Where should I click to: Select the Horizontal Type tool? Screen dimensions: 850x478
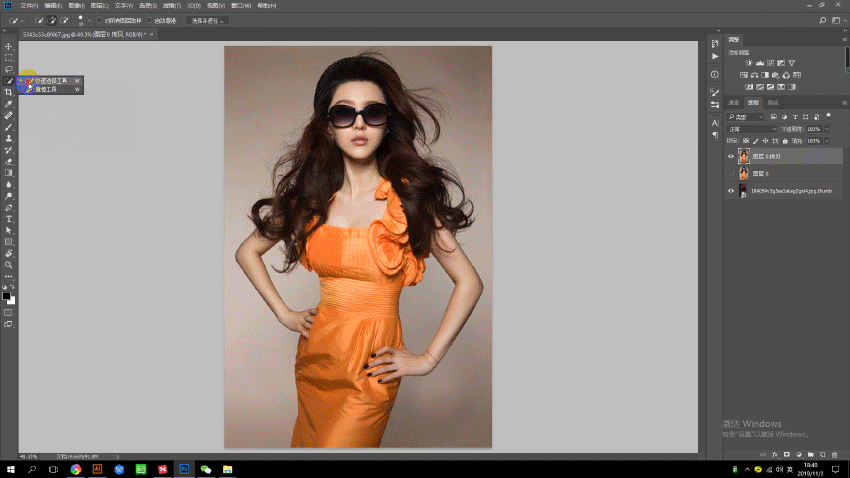[x=9, y=219]
